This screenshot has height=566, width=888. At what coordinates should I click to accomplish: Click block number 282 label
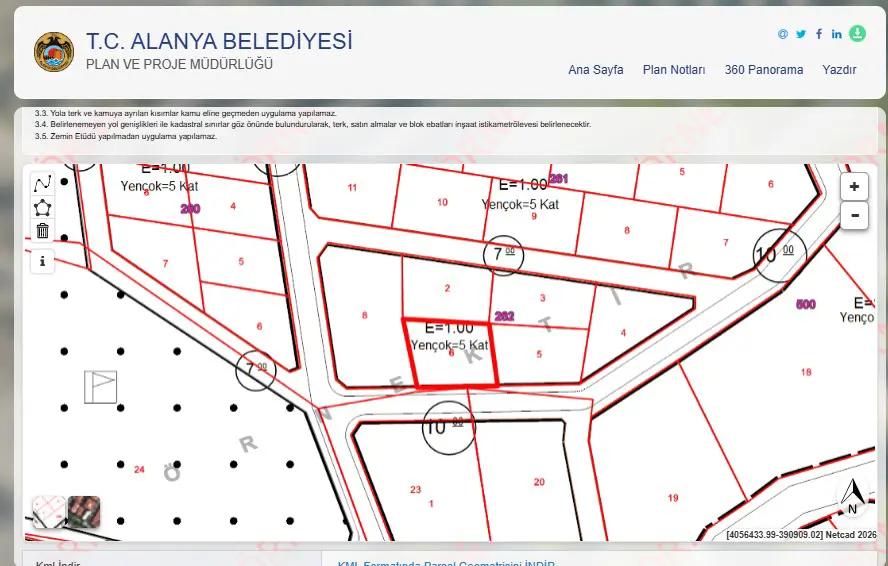point(504,316)
